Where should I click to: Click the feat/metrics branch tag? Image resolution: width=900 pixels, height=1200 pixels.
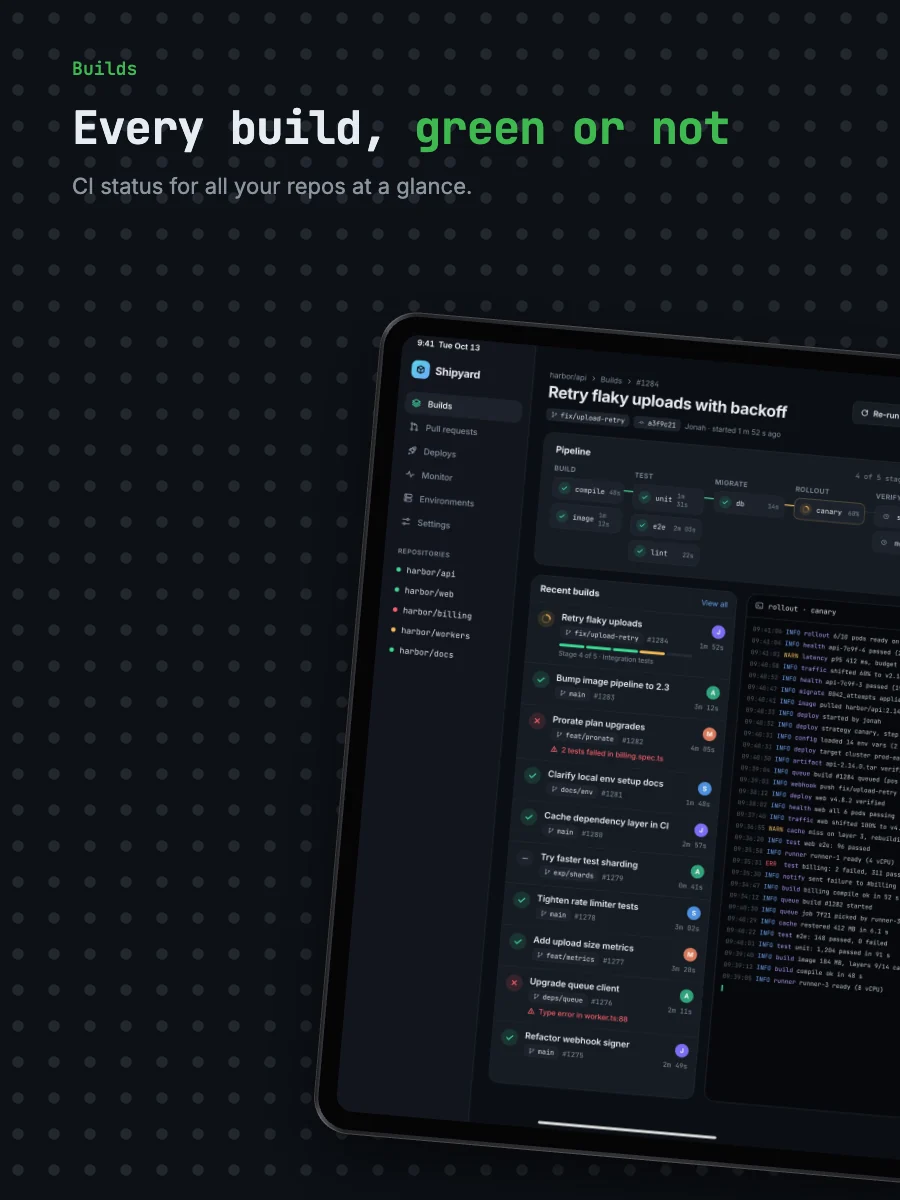pos(567,958)
